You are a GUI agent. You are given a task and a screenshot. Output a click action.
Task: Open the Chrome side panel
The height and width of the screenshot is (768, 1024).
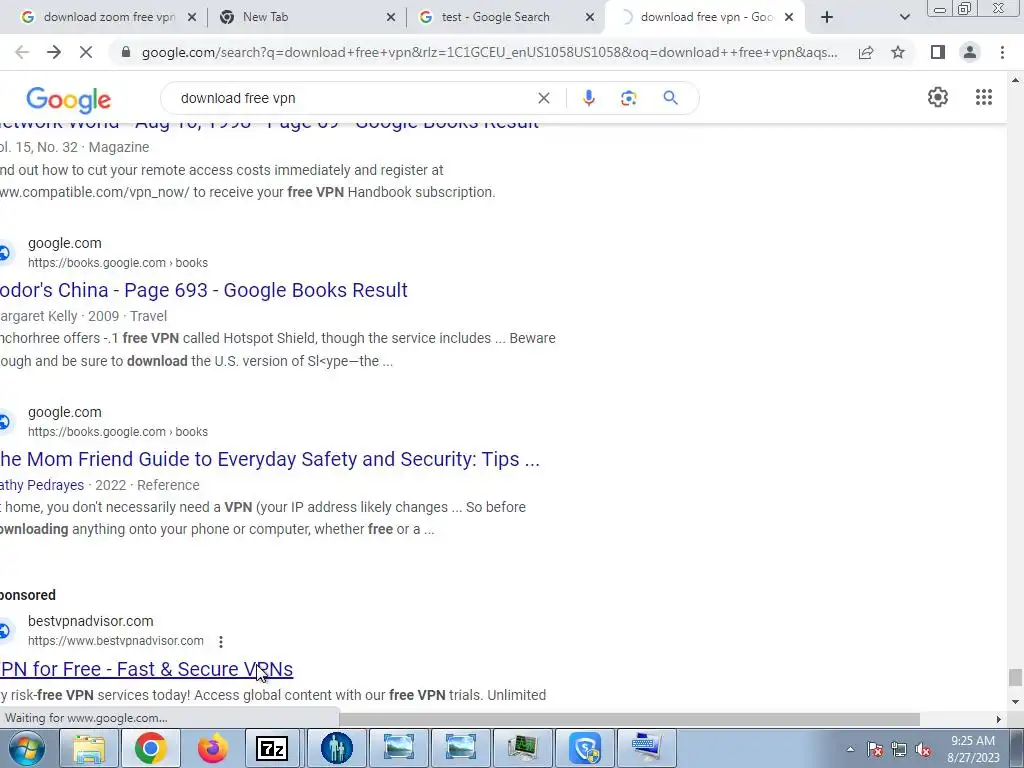coord(938,52)
